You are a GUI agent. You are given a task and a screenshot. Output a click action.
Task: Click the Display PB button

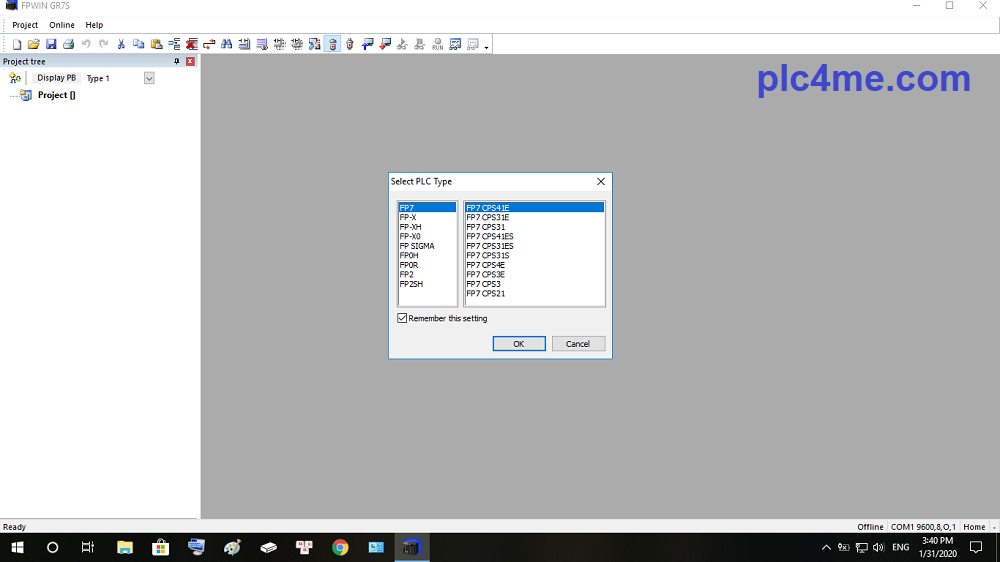coord(56,78)
